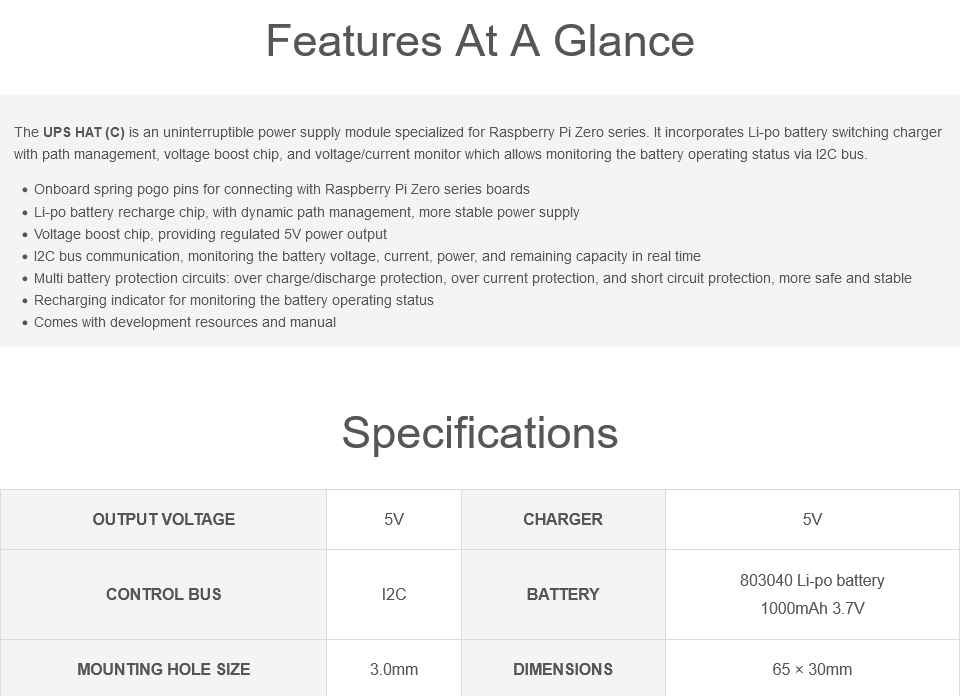The height and width of the screenshot is (696, 960).
Task: Click the DIMENSIONS table header cell
Action: coord(563,668)
